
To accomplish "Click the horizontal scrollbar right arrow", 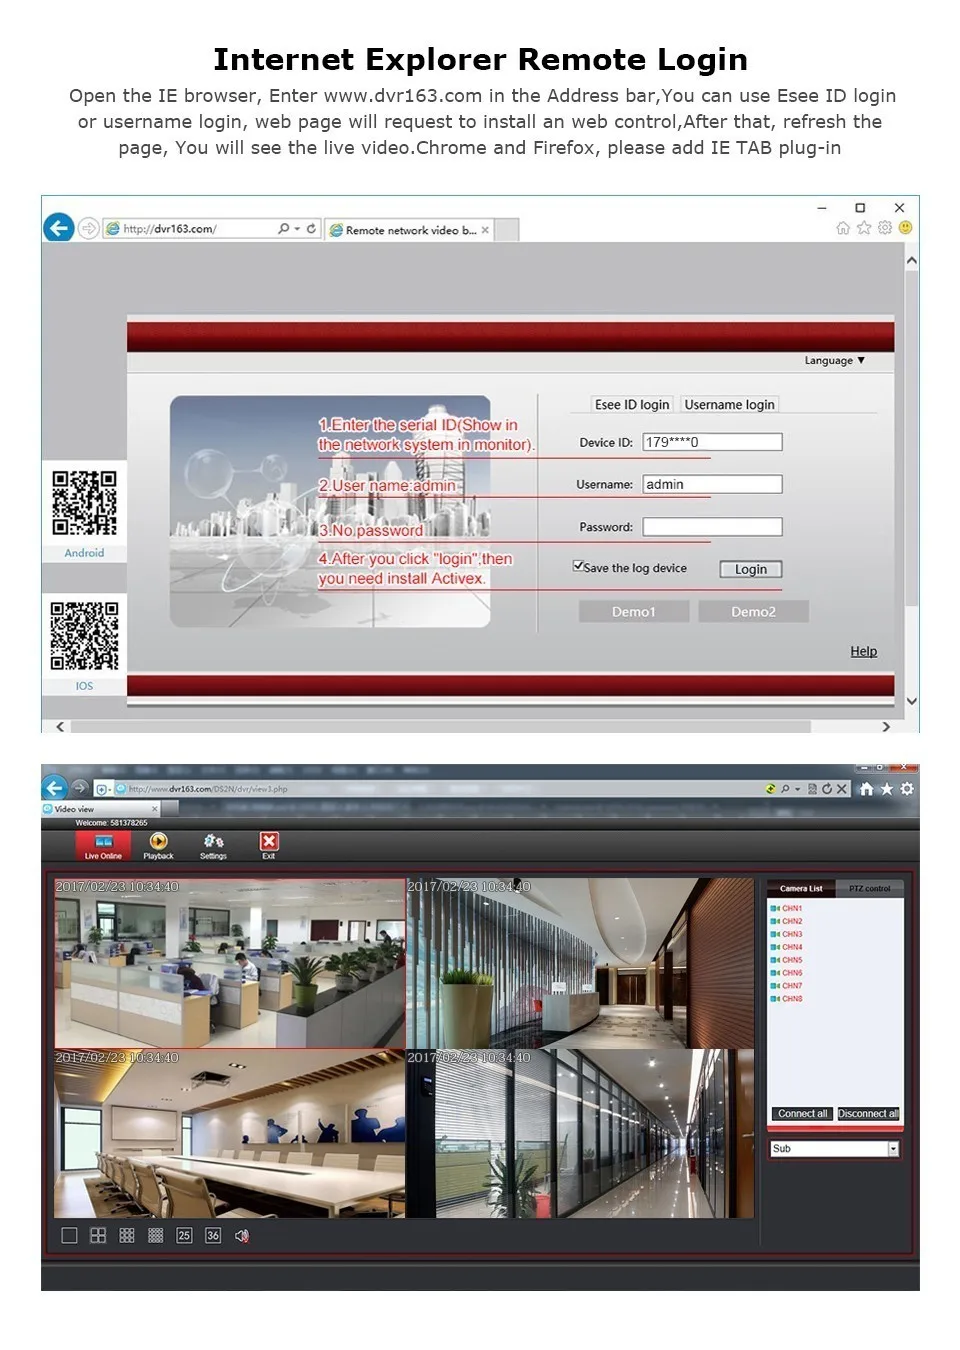I will pyautogui.click(x=886, y=727).
